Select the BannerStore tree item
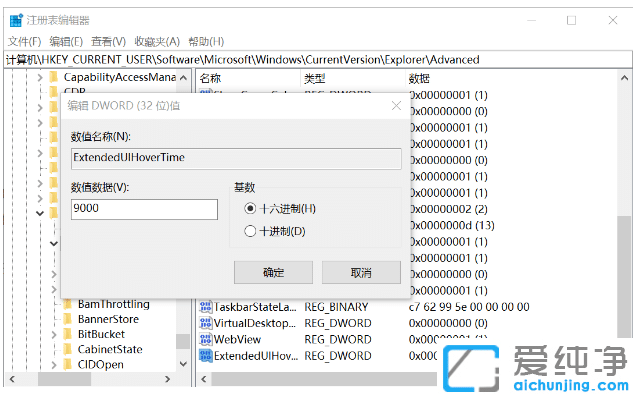The width and height of the screenshot is (637, 398). click(x=108, y=319)
